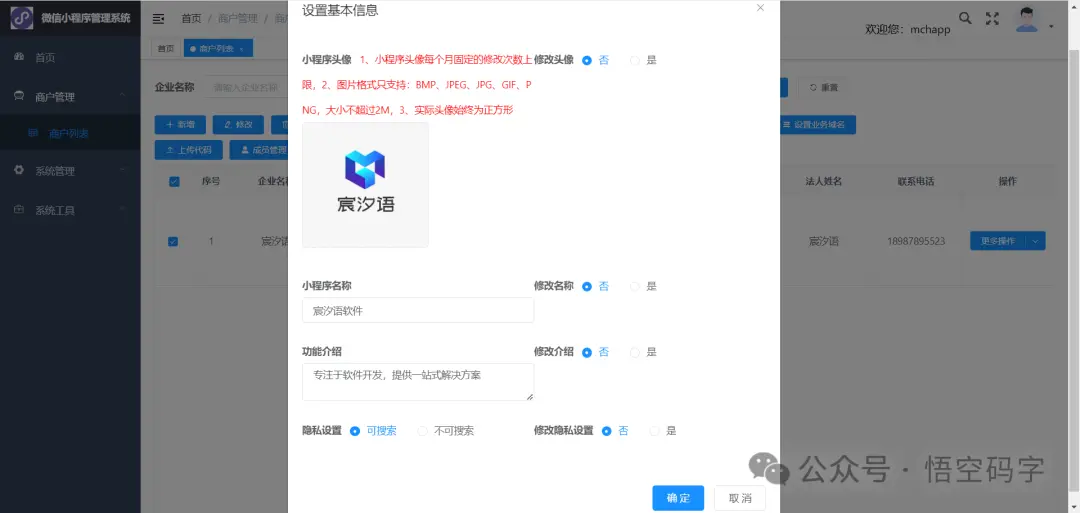1080x513 pixels.
Task: Click the 系统管理 gear icon
Action: (19, 170)
